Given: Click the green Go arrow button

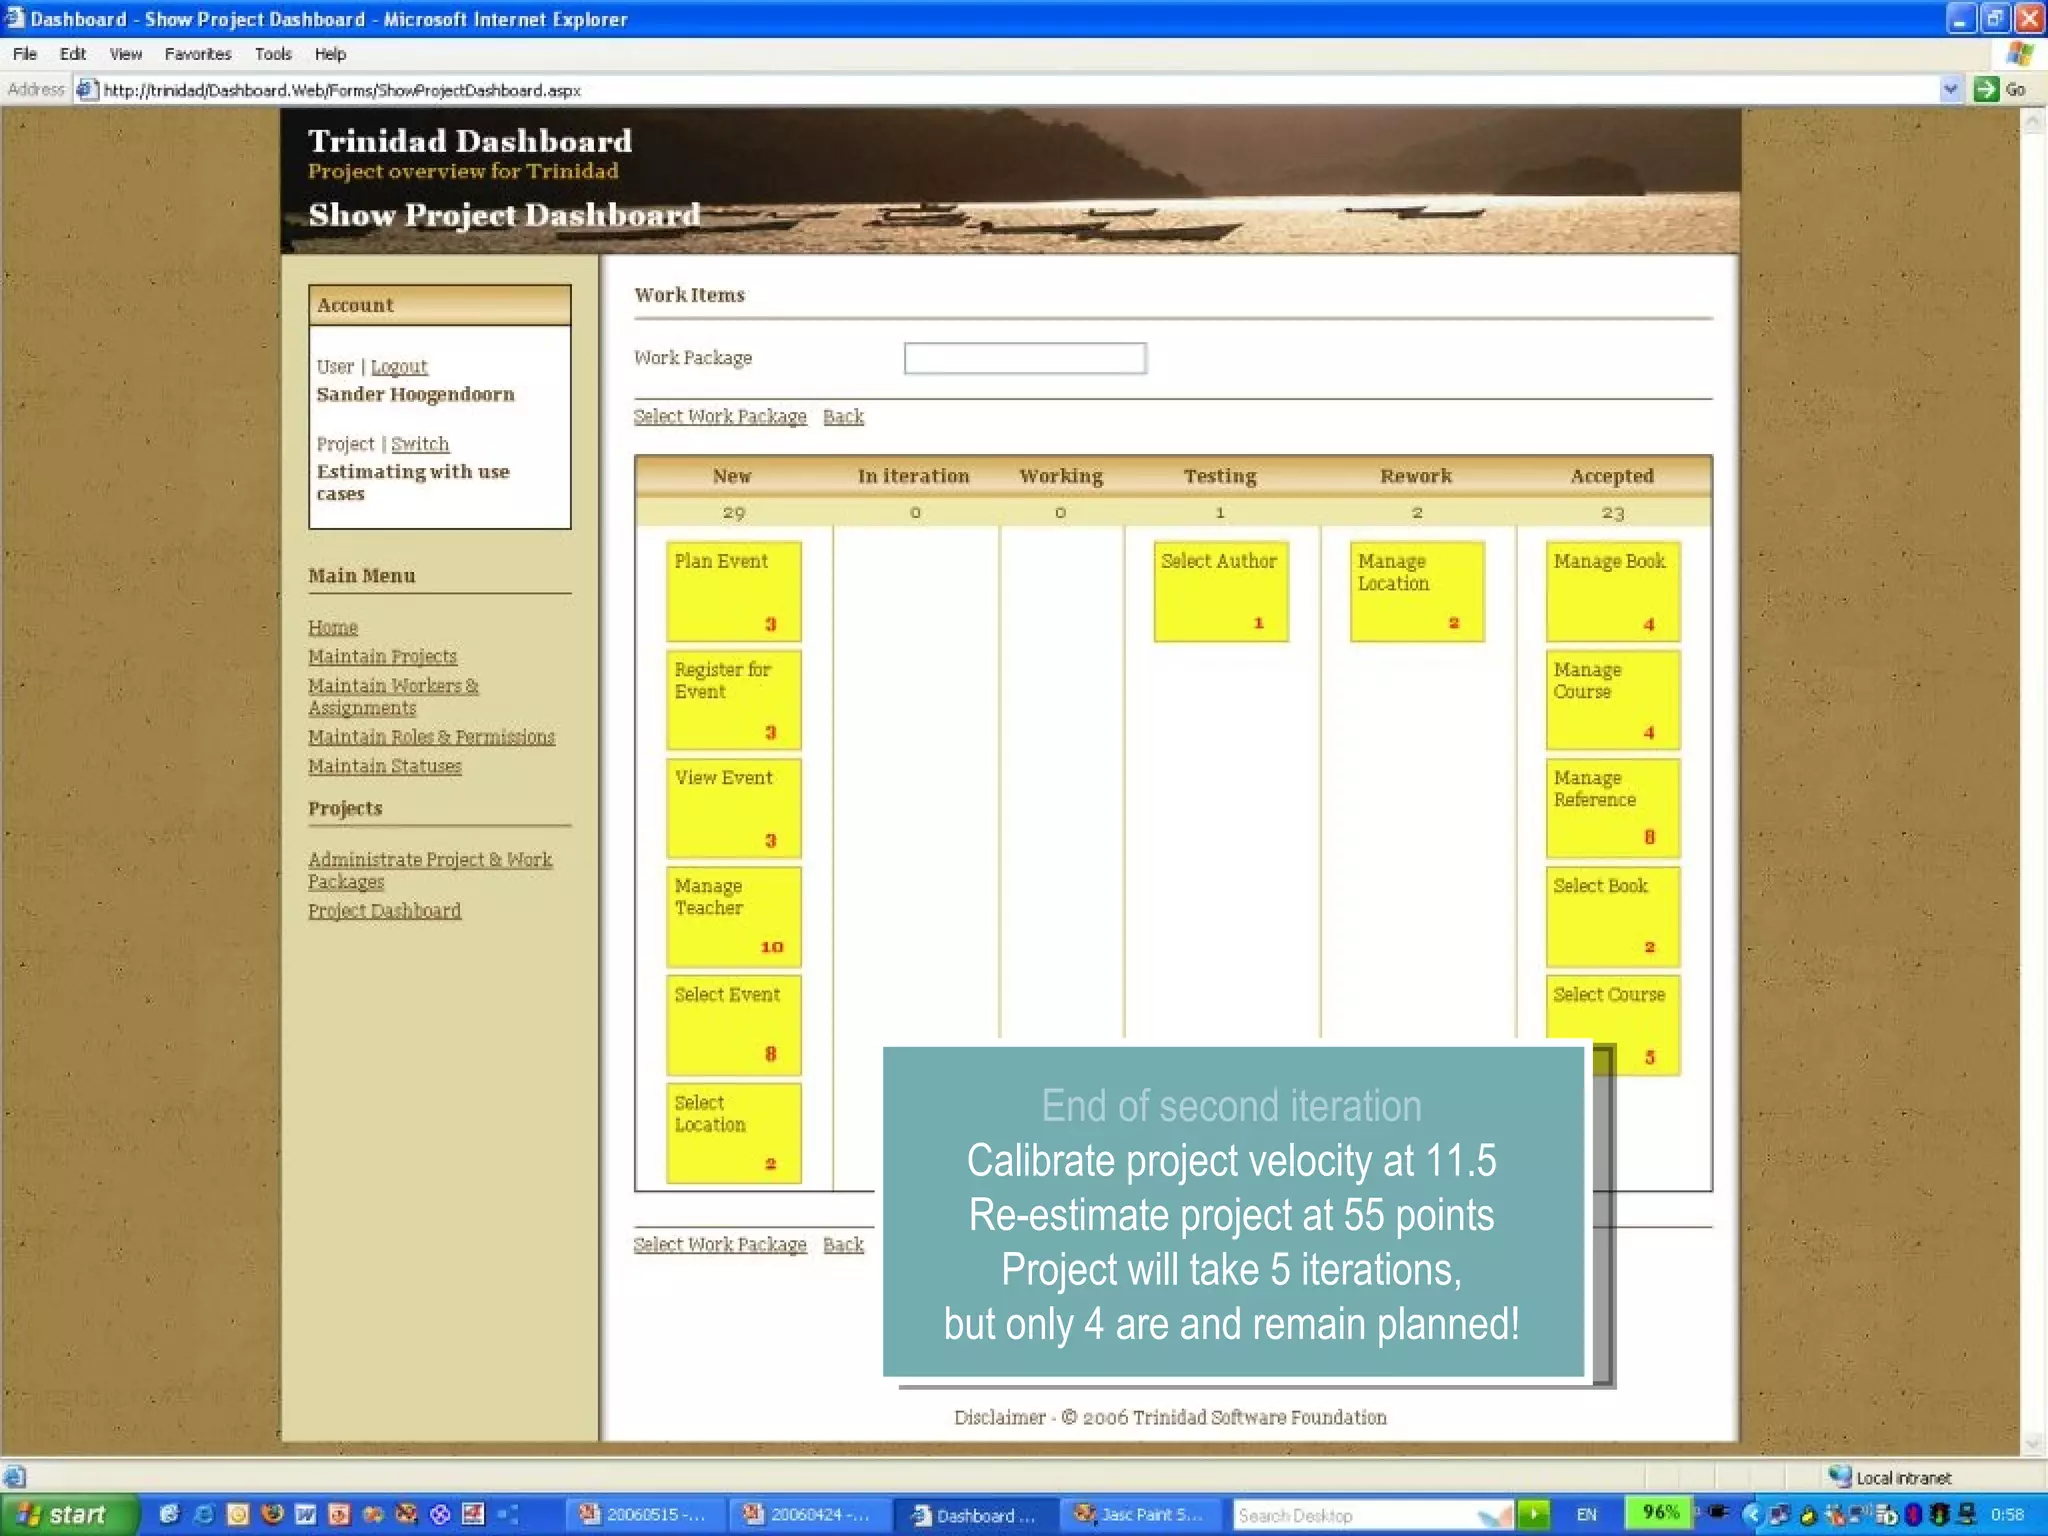Looking at the screenshot, I should point(1985,89).
